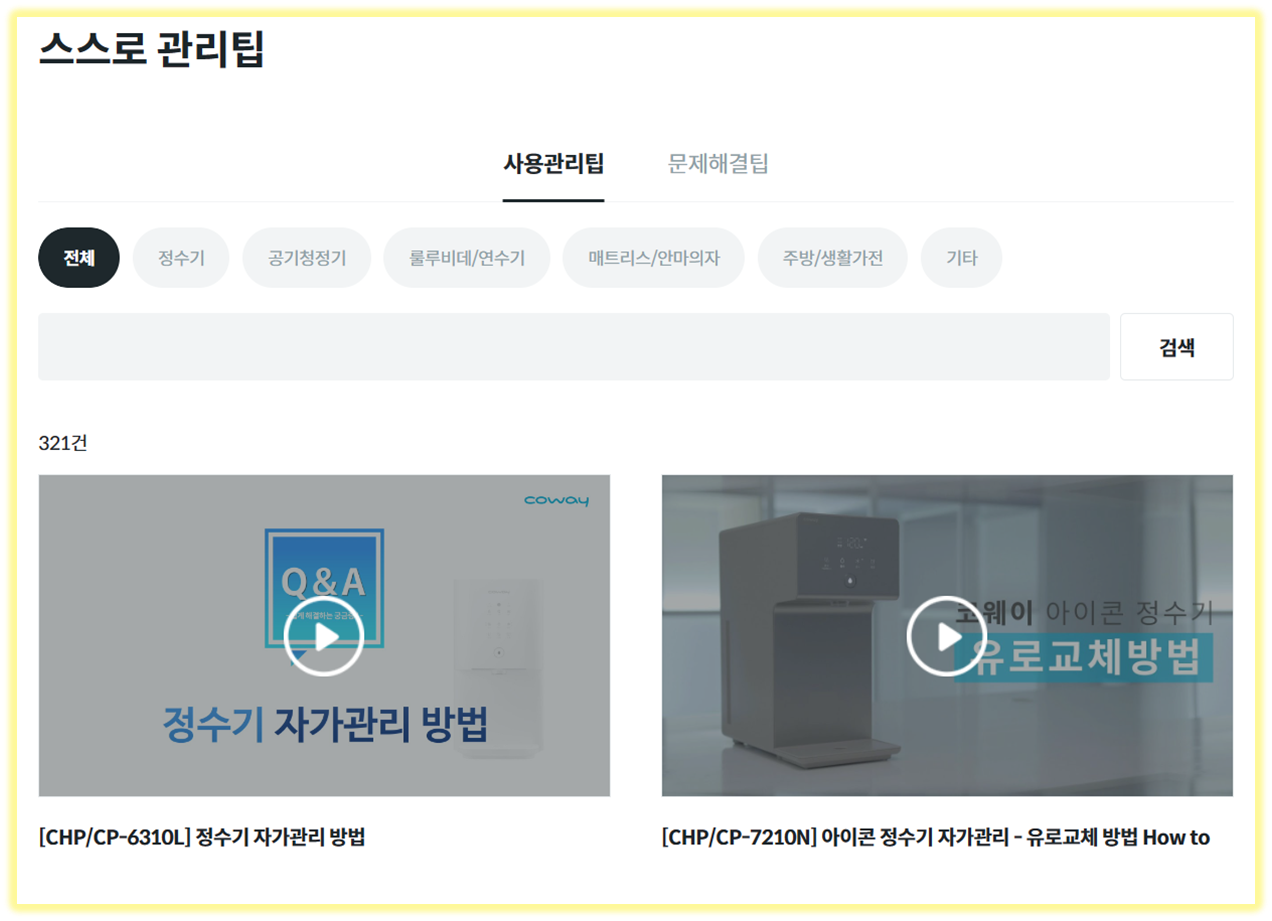This screenshot has height=921, width=1272.
Task: Filter results by 공기청정기
Action: (x=306, y=257)
